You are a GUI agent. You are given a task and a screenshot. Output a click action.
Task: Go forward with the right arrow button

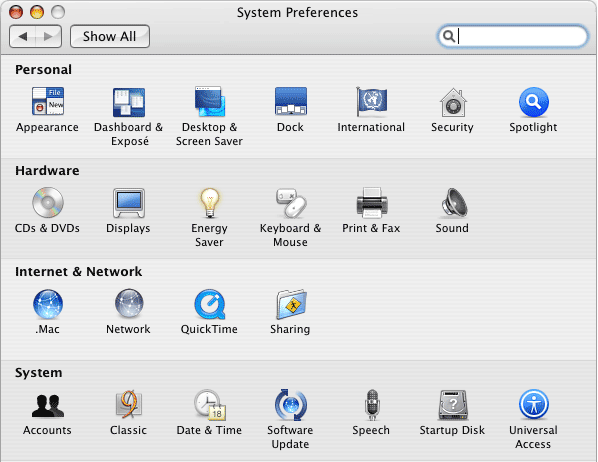48,37
